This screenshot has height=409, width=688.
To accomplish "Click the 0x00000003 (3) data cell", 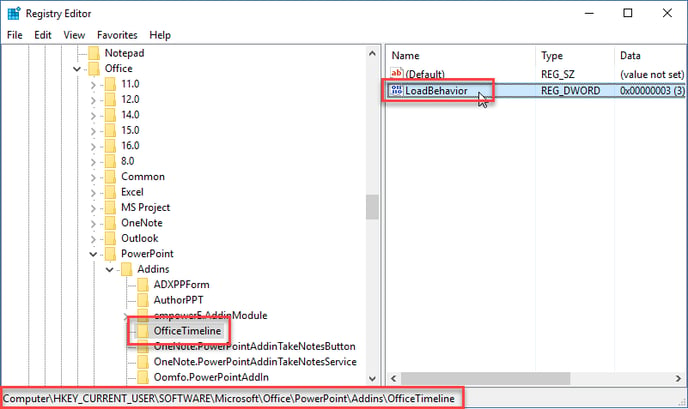I will point(652,91).
